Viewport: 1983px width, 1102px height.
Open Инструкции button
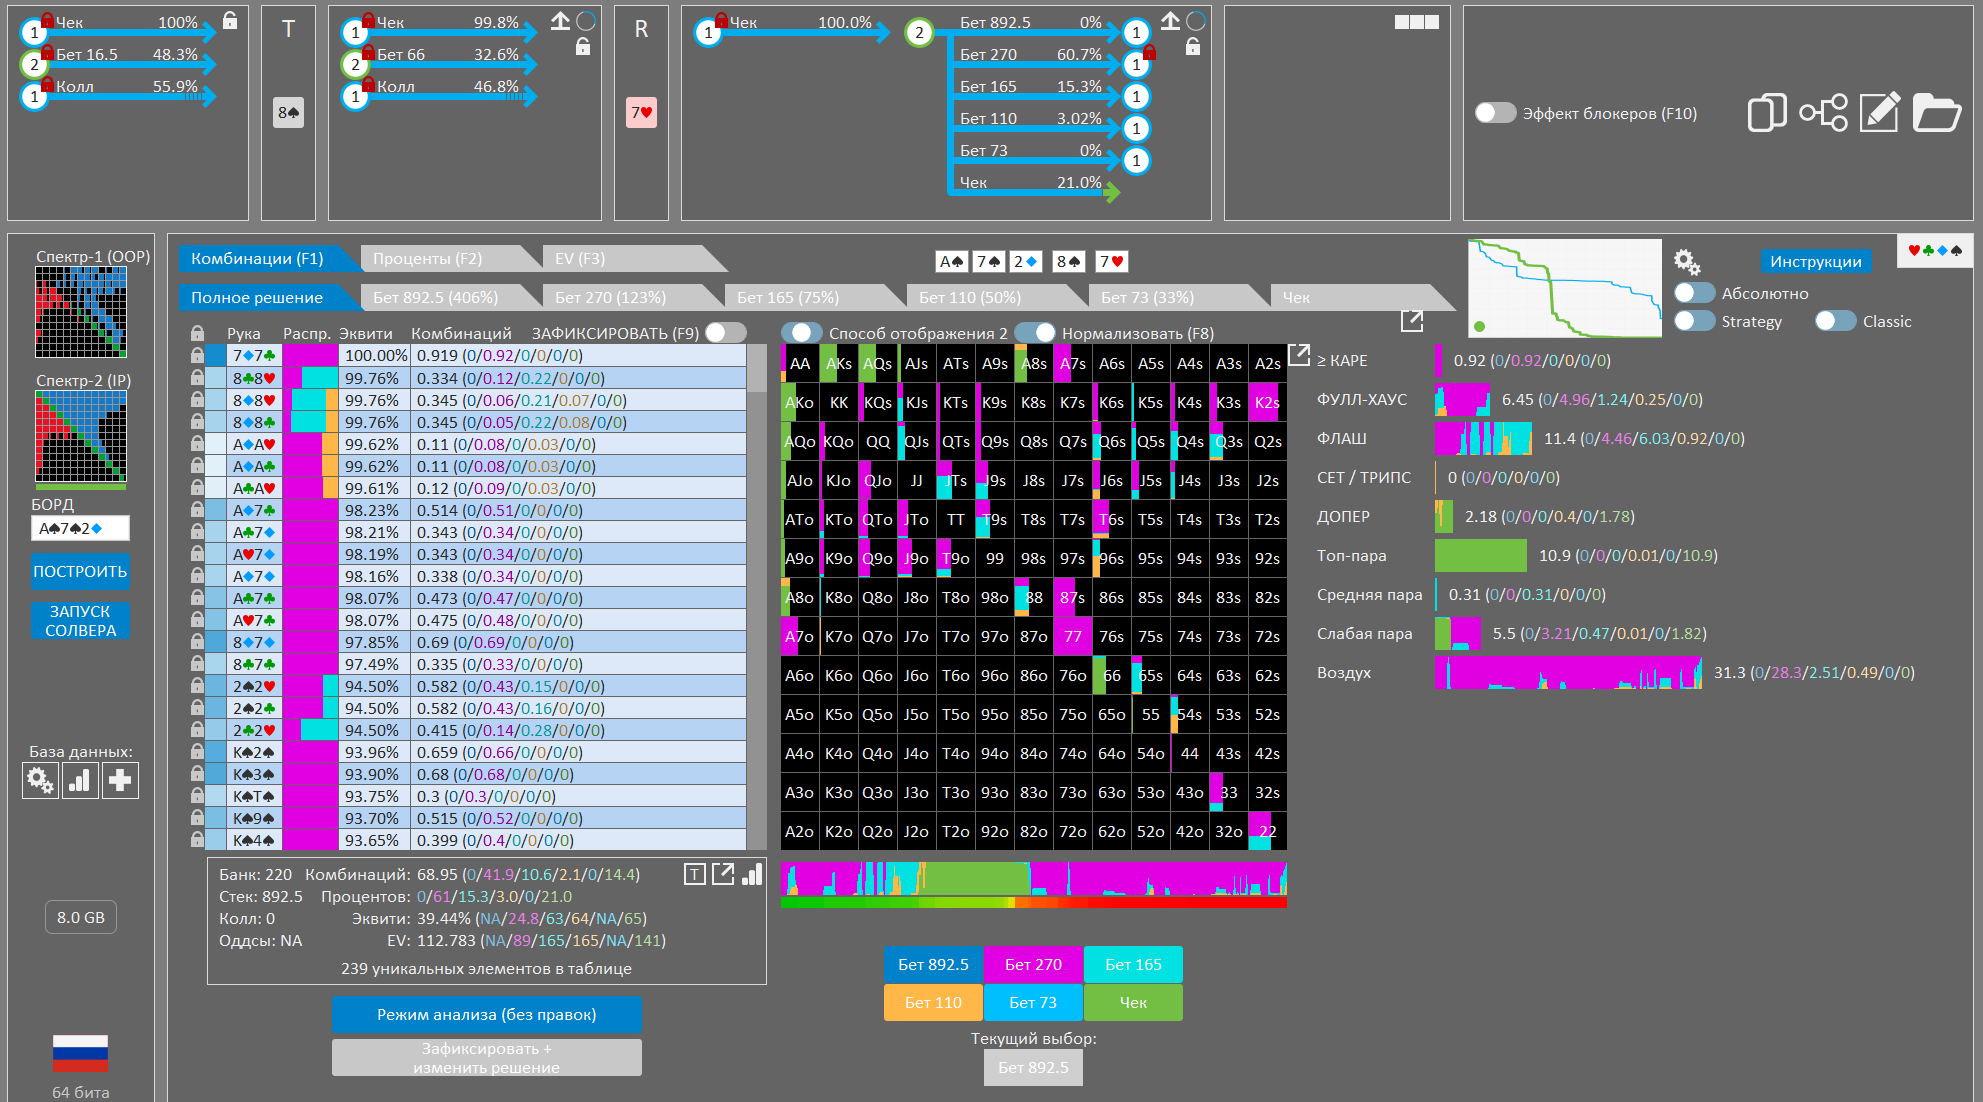[x=1816, y=262]
